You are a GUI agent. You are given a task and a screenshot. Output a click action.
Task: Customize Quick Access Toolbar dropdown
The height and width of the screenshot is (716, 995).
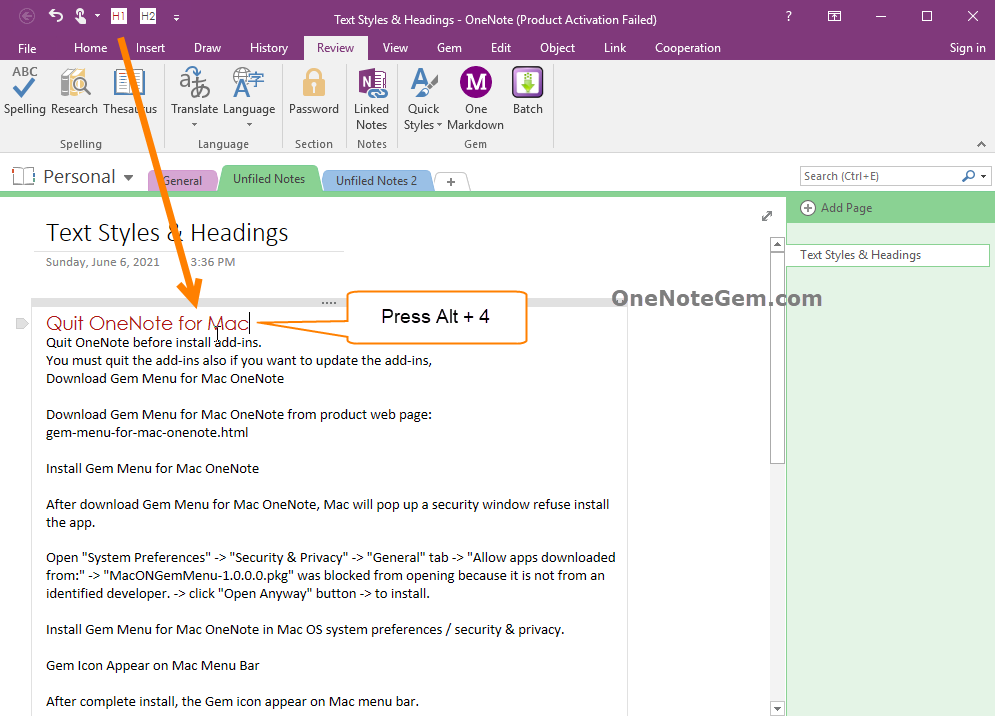point(176,18)
